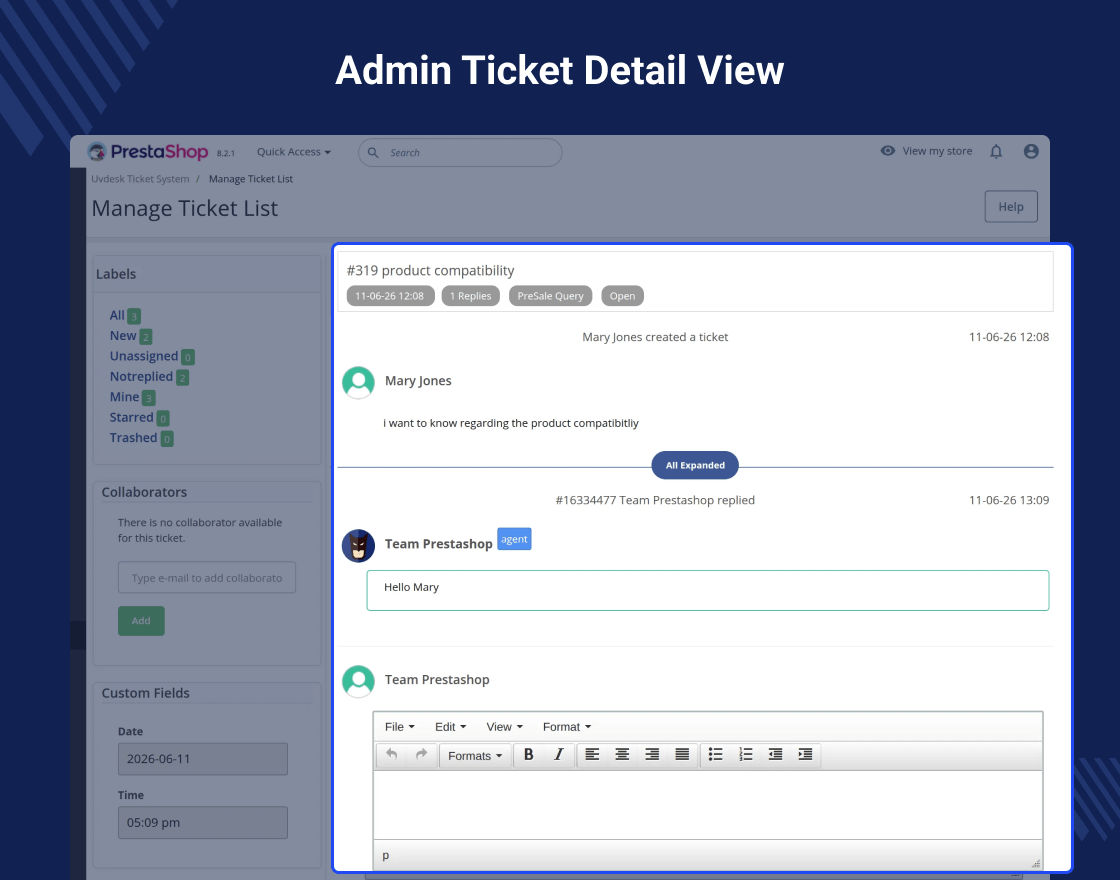This screenshot has height=880, width=1120.
Task: Click the PreSale Query badge
Action: 551,296
